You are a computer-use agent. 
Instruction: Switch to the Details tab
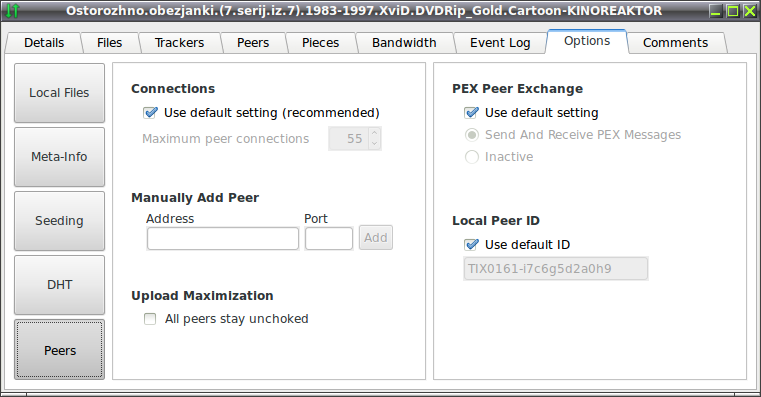pos(44,43)
